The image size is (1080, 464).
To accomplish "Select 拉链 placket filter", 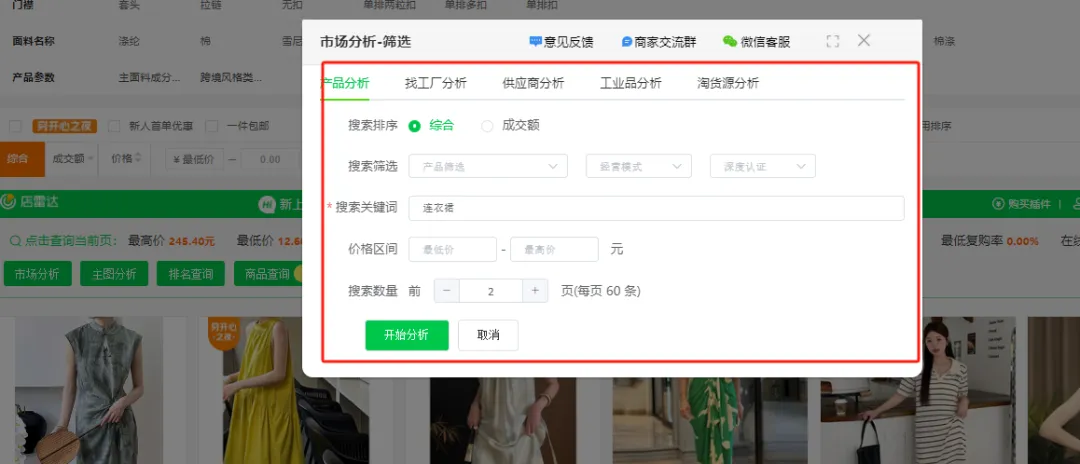I will pos(211,5).
